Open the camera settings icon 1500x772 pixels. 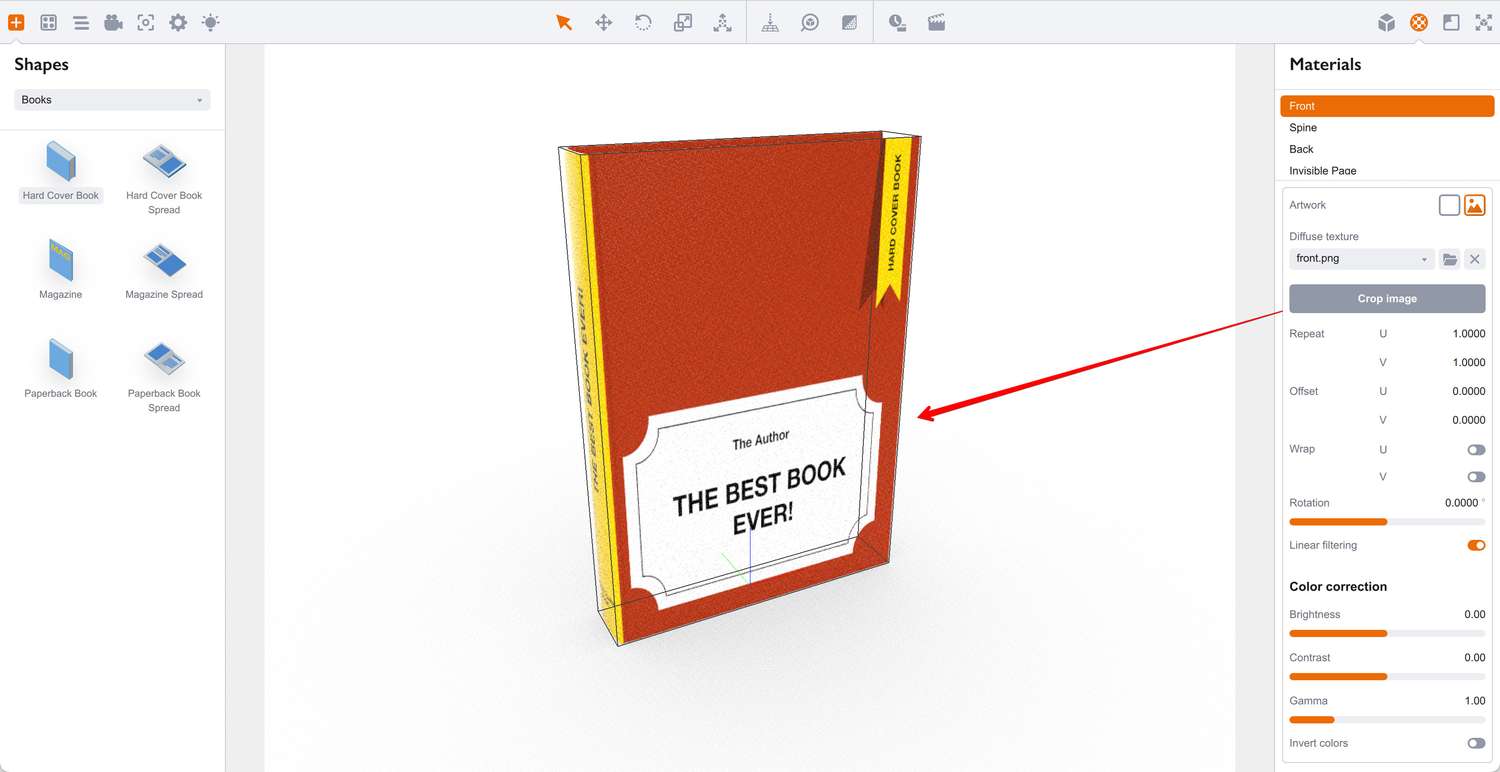(113, 22)
